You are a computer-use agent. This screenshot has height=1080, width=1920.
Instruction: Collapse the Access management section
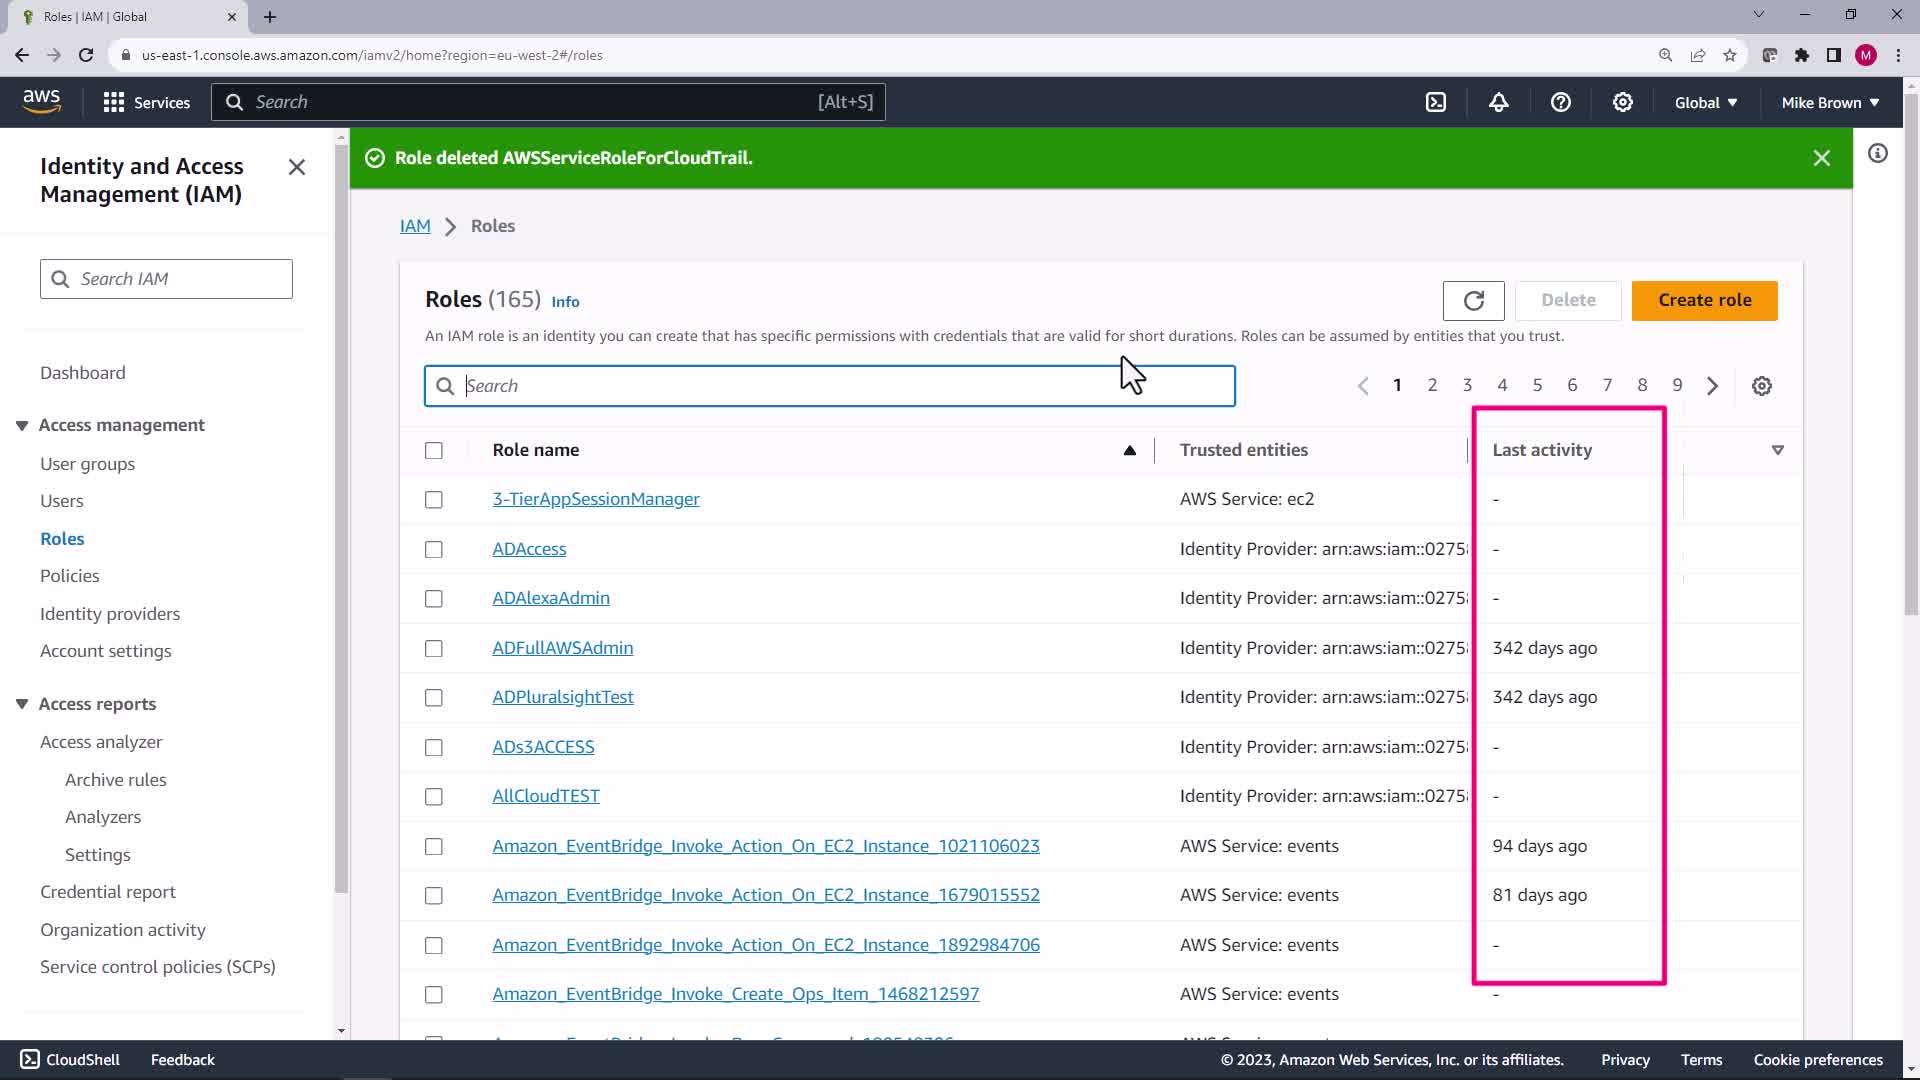(x=22, y=425)
